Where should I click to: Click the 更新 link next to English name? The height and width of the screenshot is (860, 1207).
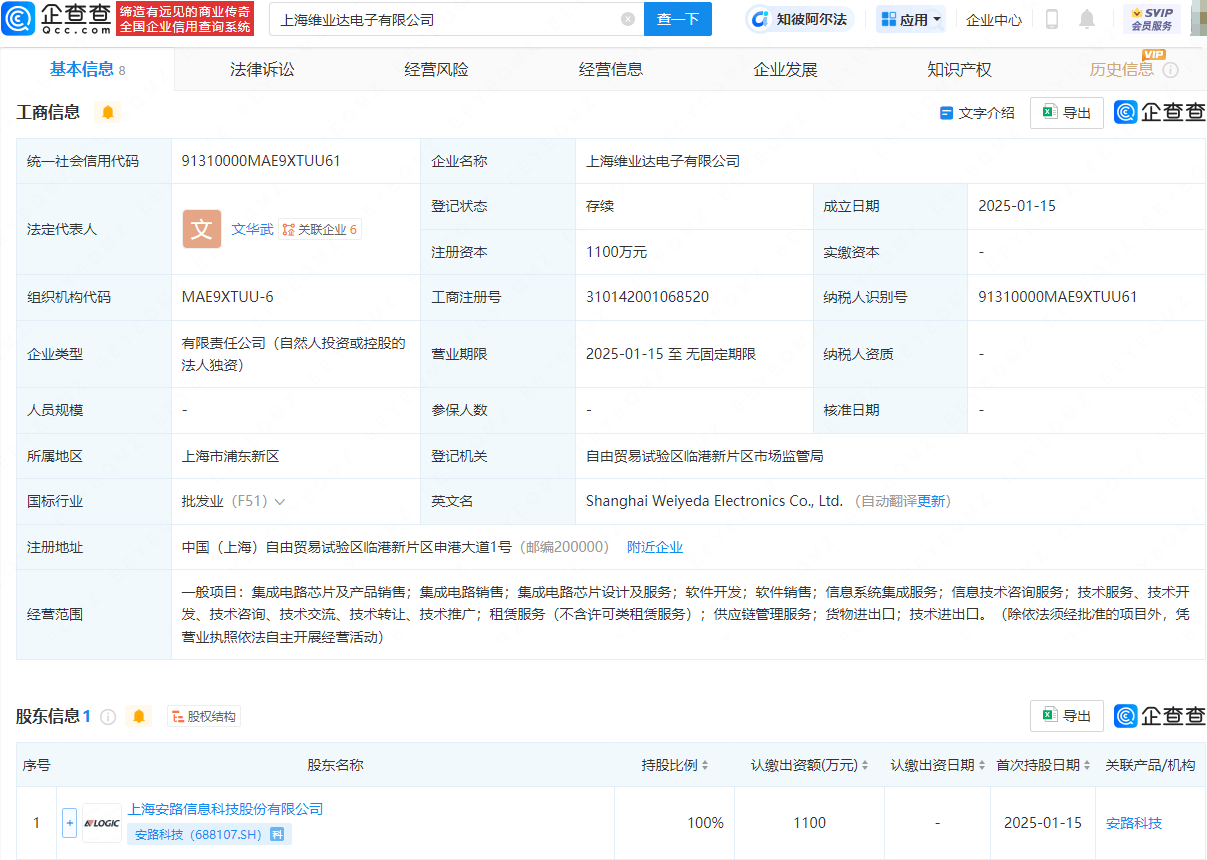click(931, 501)
